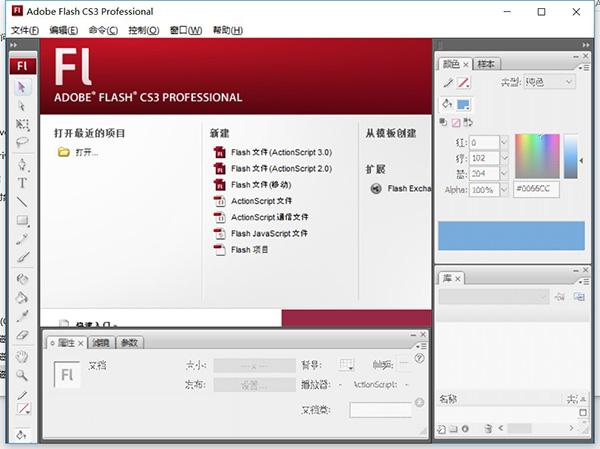Select the Hand tool
600x449 pixels.
click(22, 356)
